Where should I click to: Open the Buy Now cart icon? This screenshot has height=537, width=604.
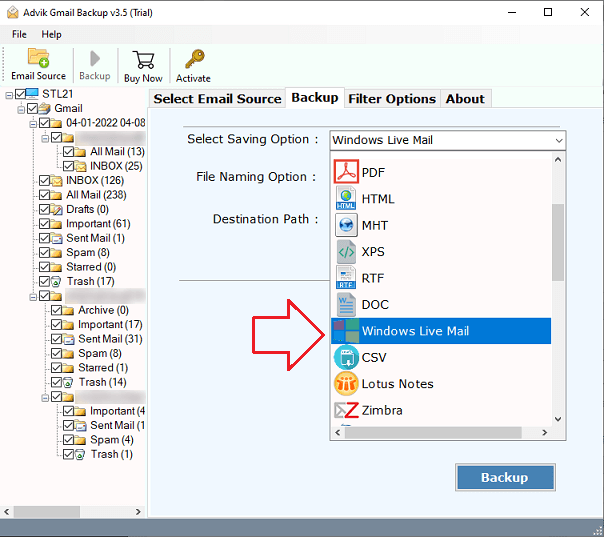143,60
